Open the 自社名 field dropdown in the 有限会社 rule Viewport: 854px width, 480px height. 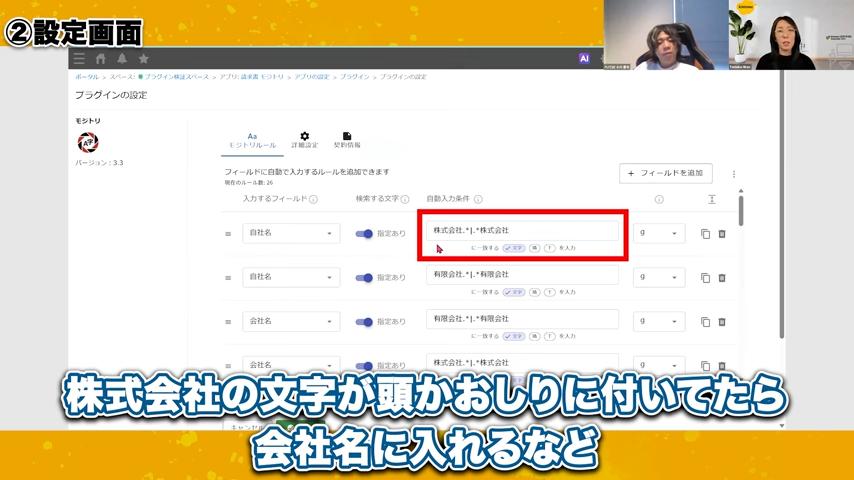[x=291, y=277]
